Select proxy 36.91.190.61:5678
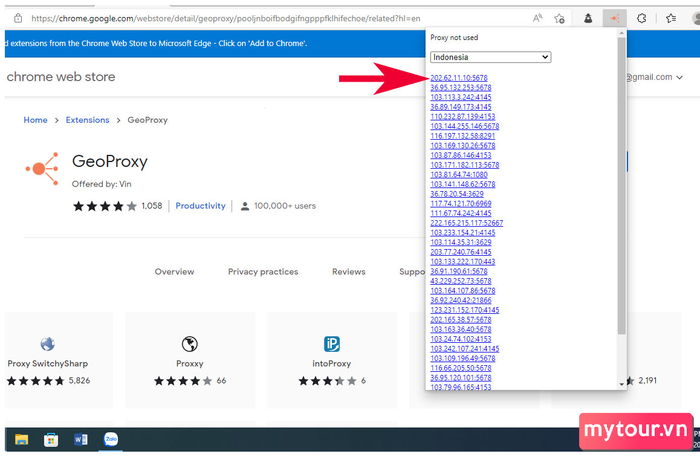Image resolution: width=700 pixels, height=459 pixels. (x=459, y=271)
